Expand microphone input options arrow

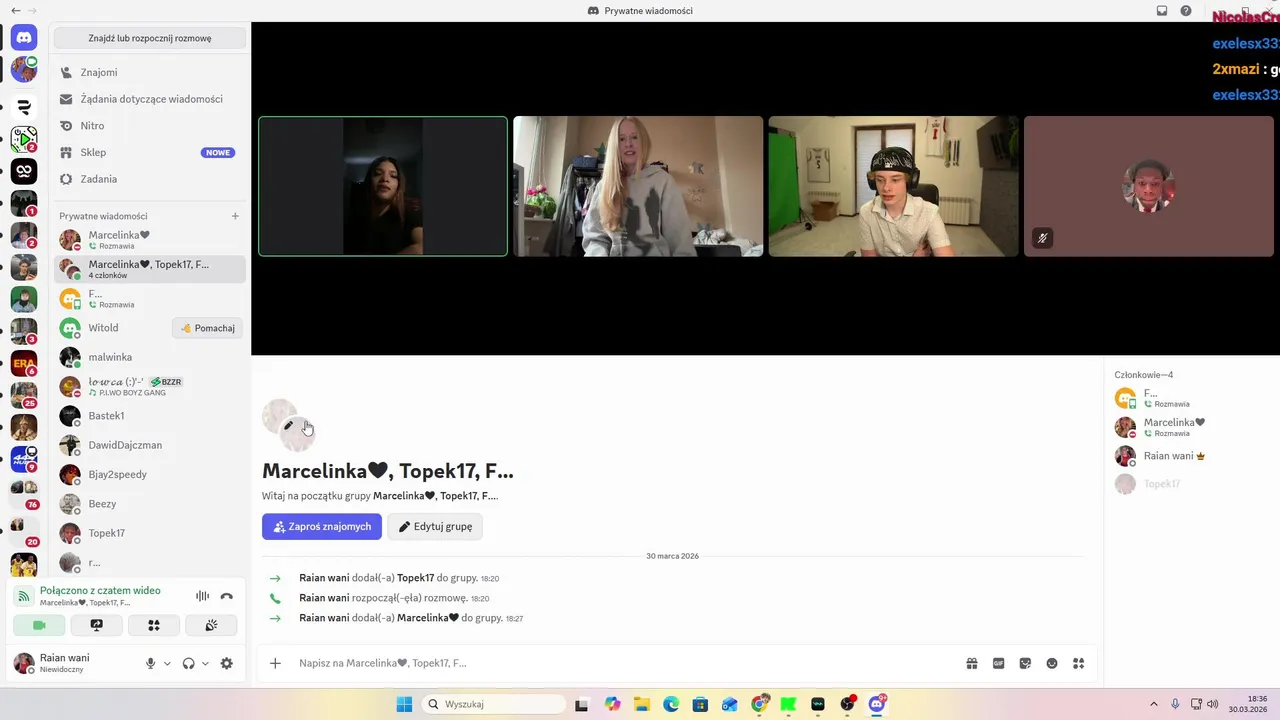click(167, 663)
